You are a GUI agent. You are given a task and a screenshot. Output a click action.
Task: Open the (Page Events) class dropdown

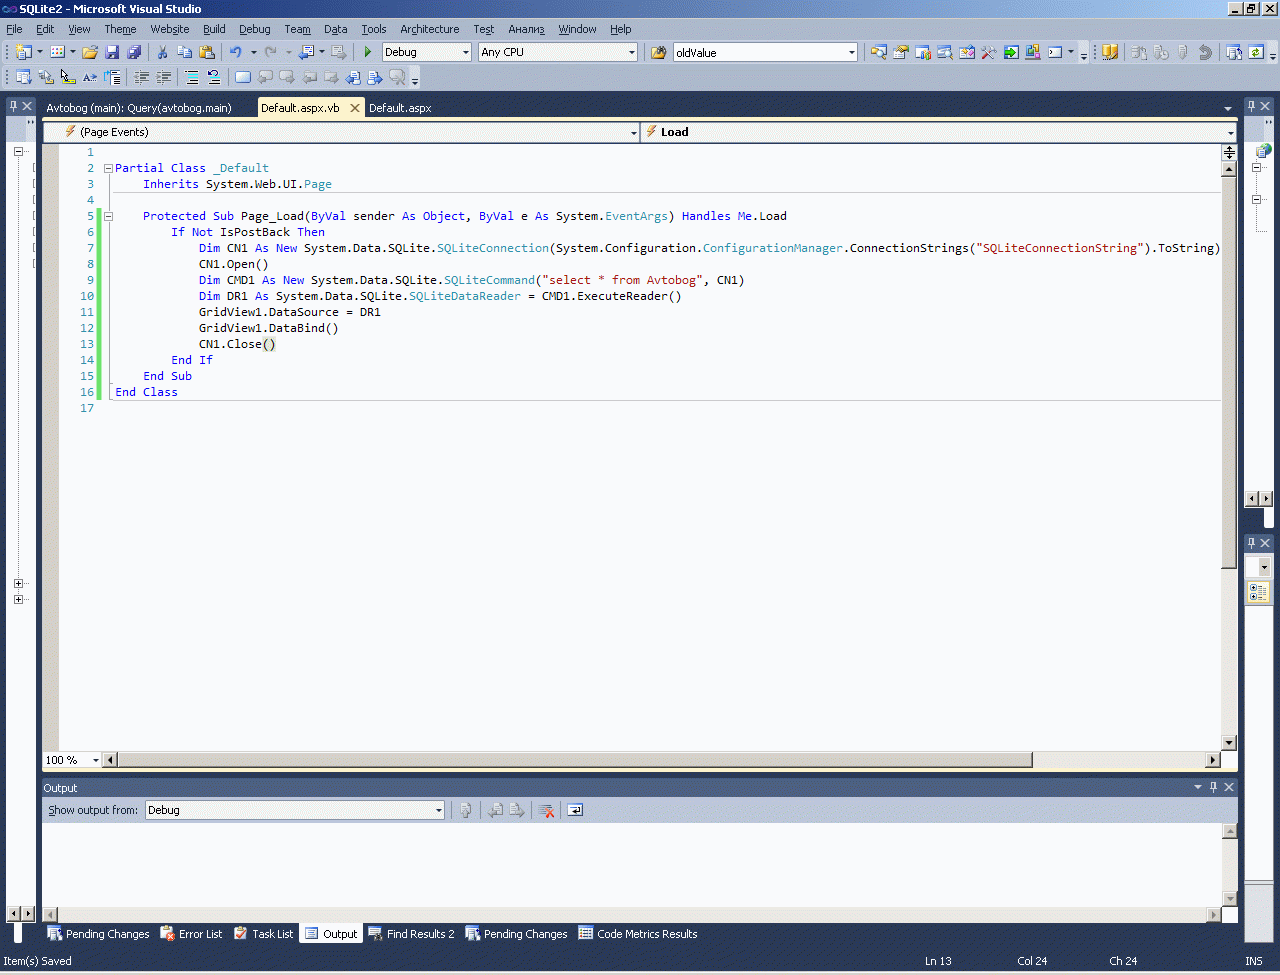tap(342, 132)
